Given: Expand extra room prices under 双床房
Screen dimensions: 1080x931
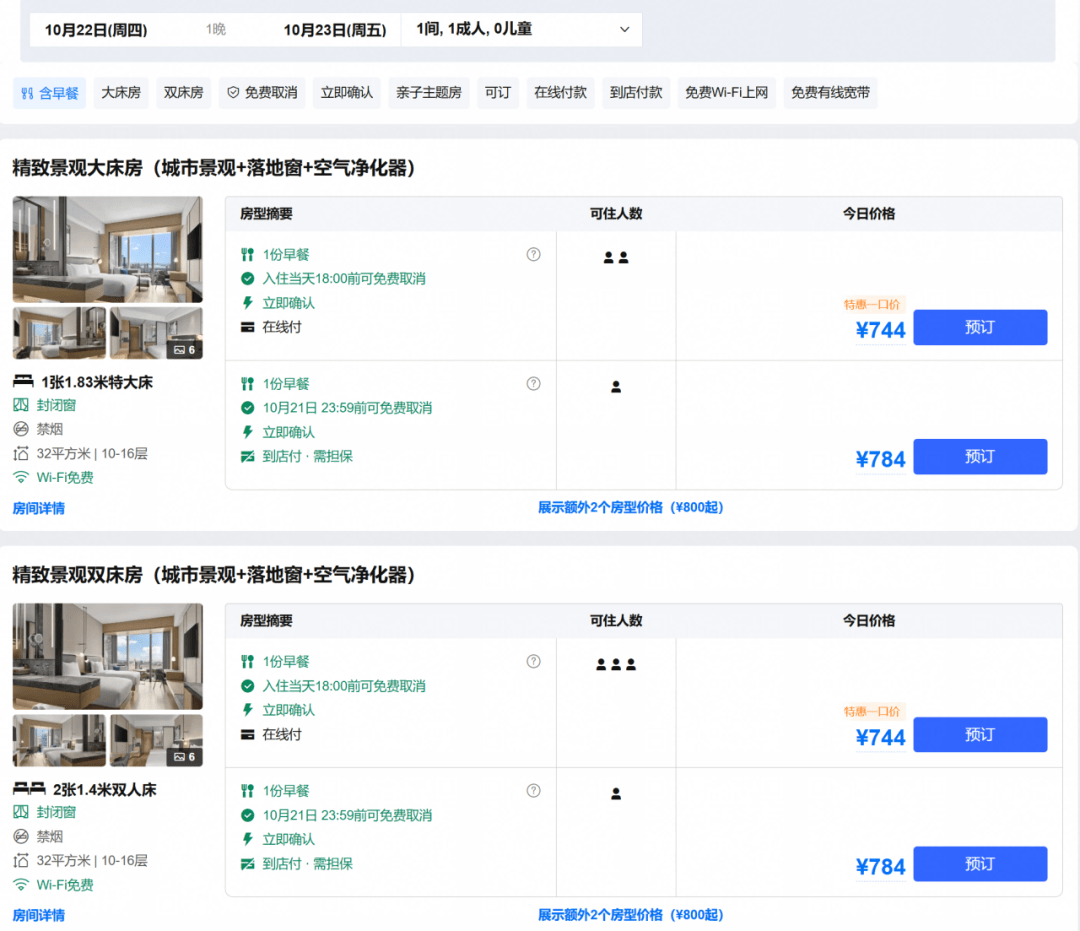Looking at the screenshot, I should point(630,914).
